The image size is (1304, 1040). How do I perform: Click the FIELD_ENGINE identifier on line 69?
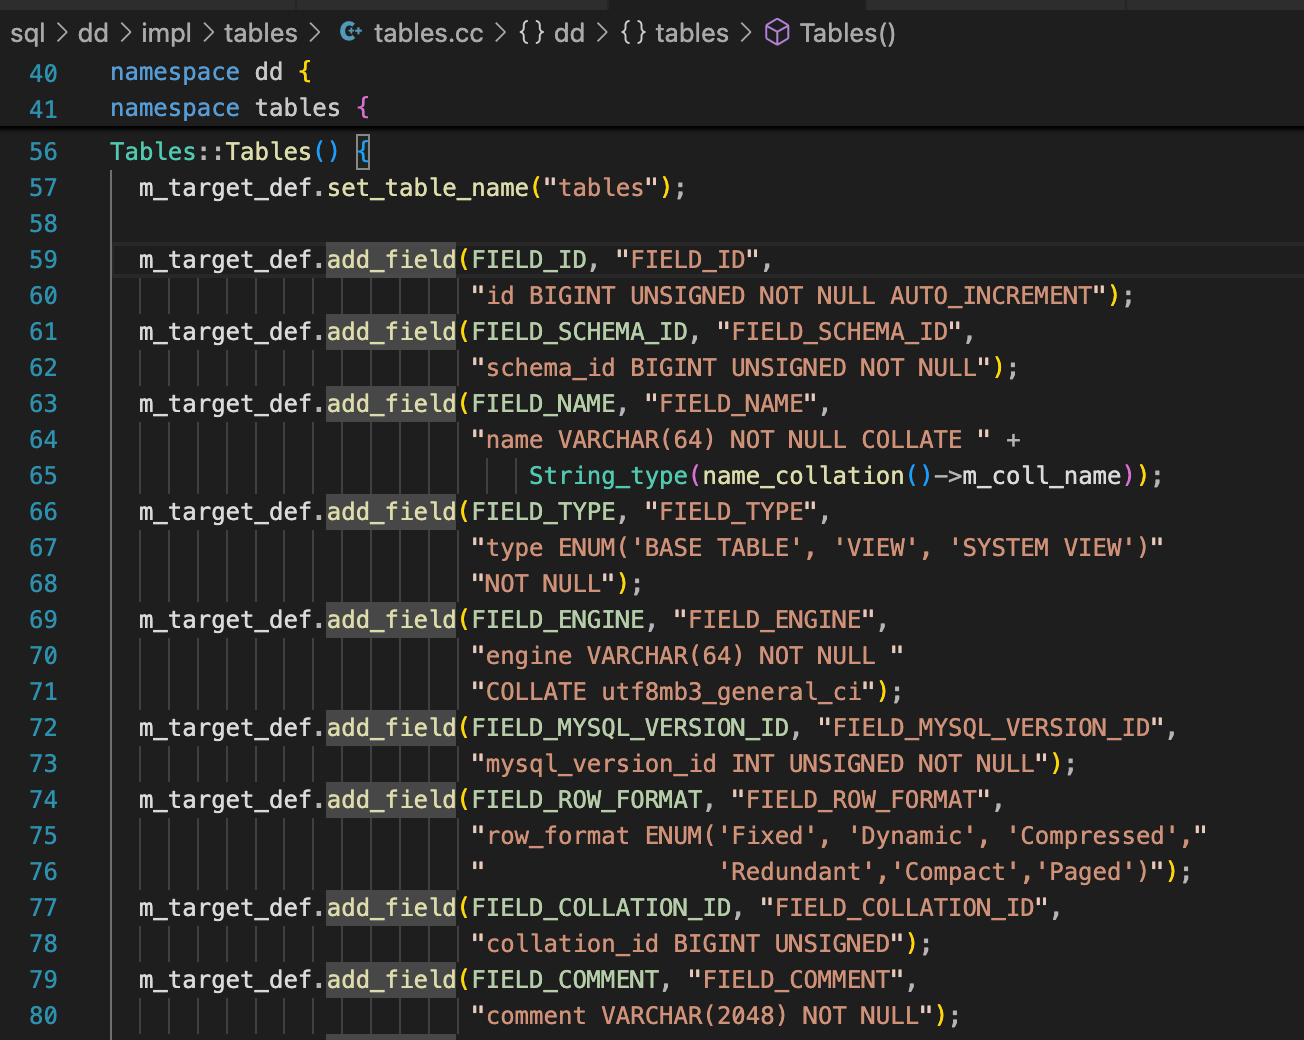(x=557, y=620)
